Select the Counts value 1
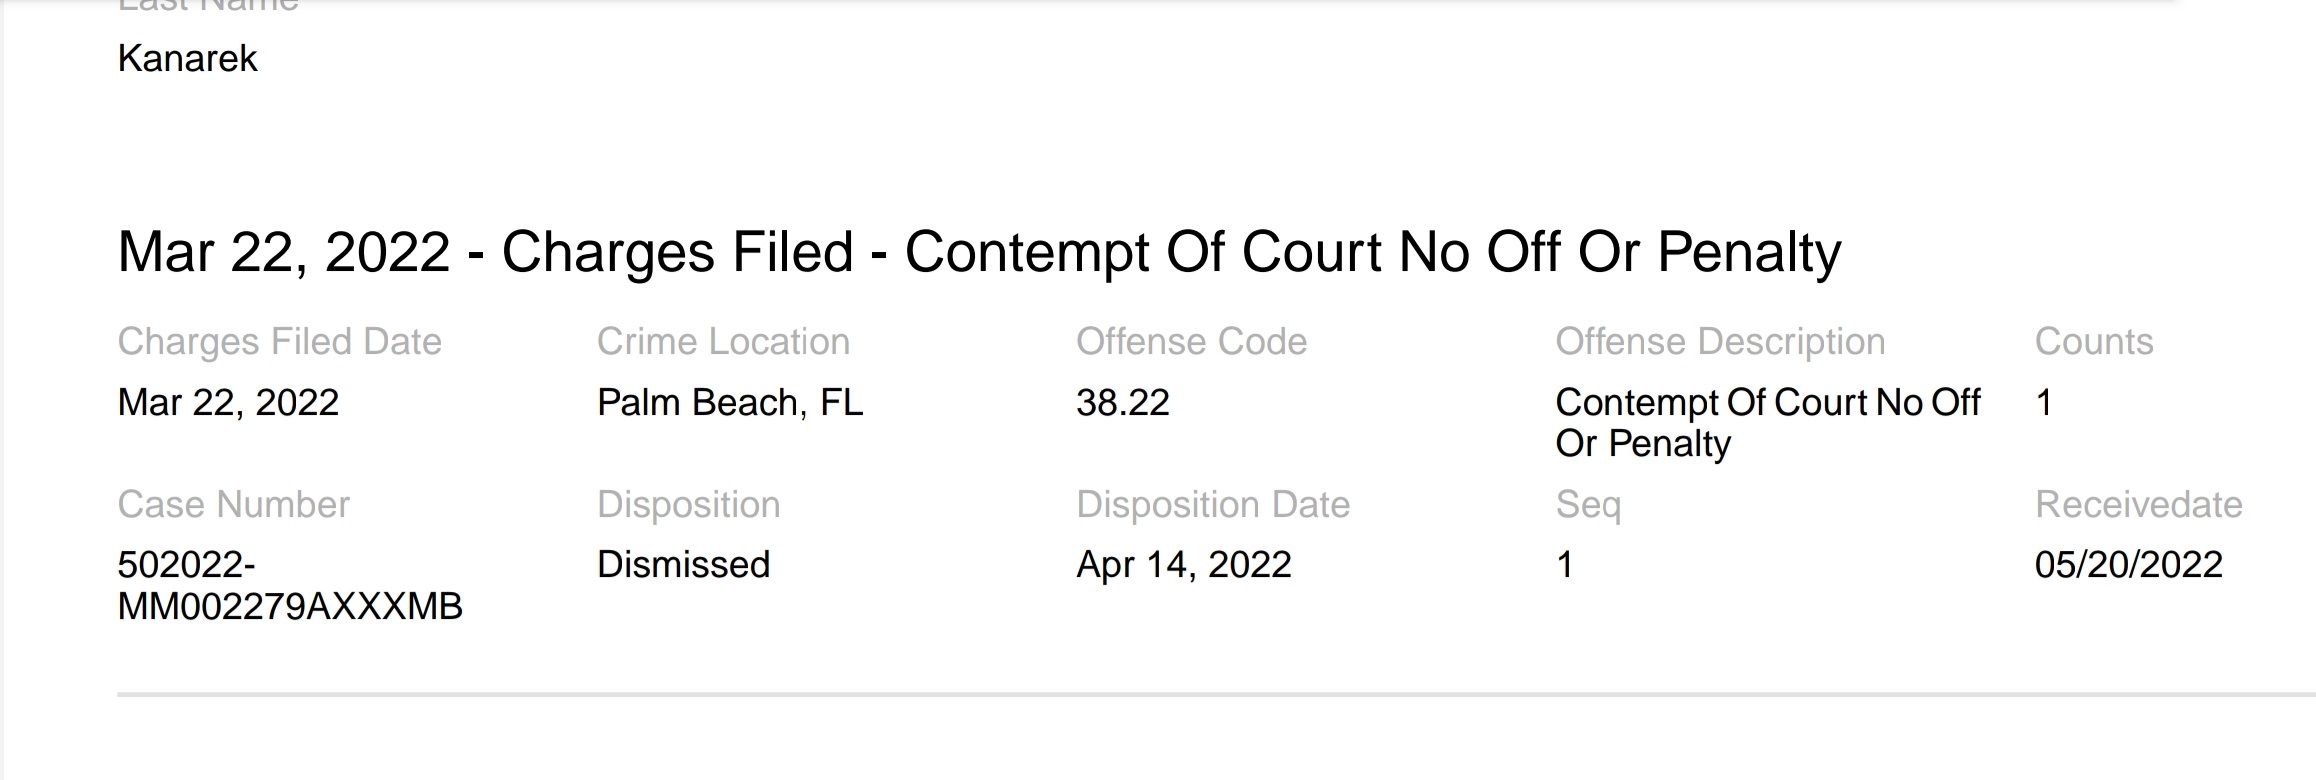This screenshot has width=2316, height=780. point(2044,403)
